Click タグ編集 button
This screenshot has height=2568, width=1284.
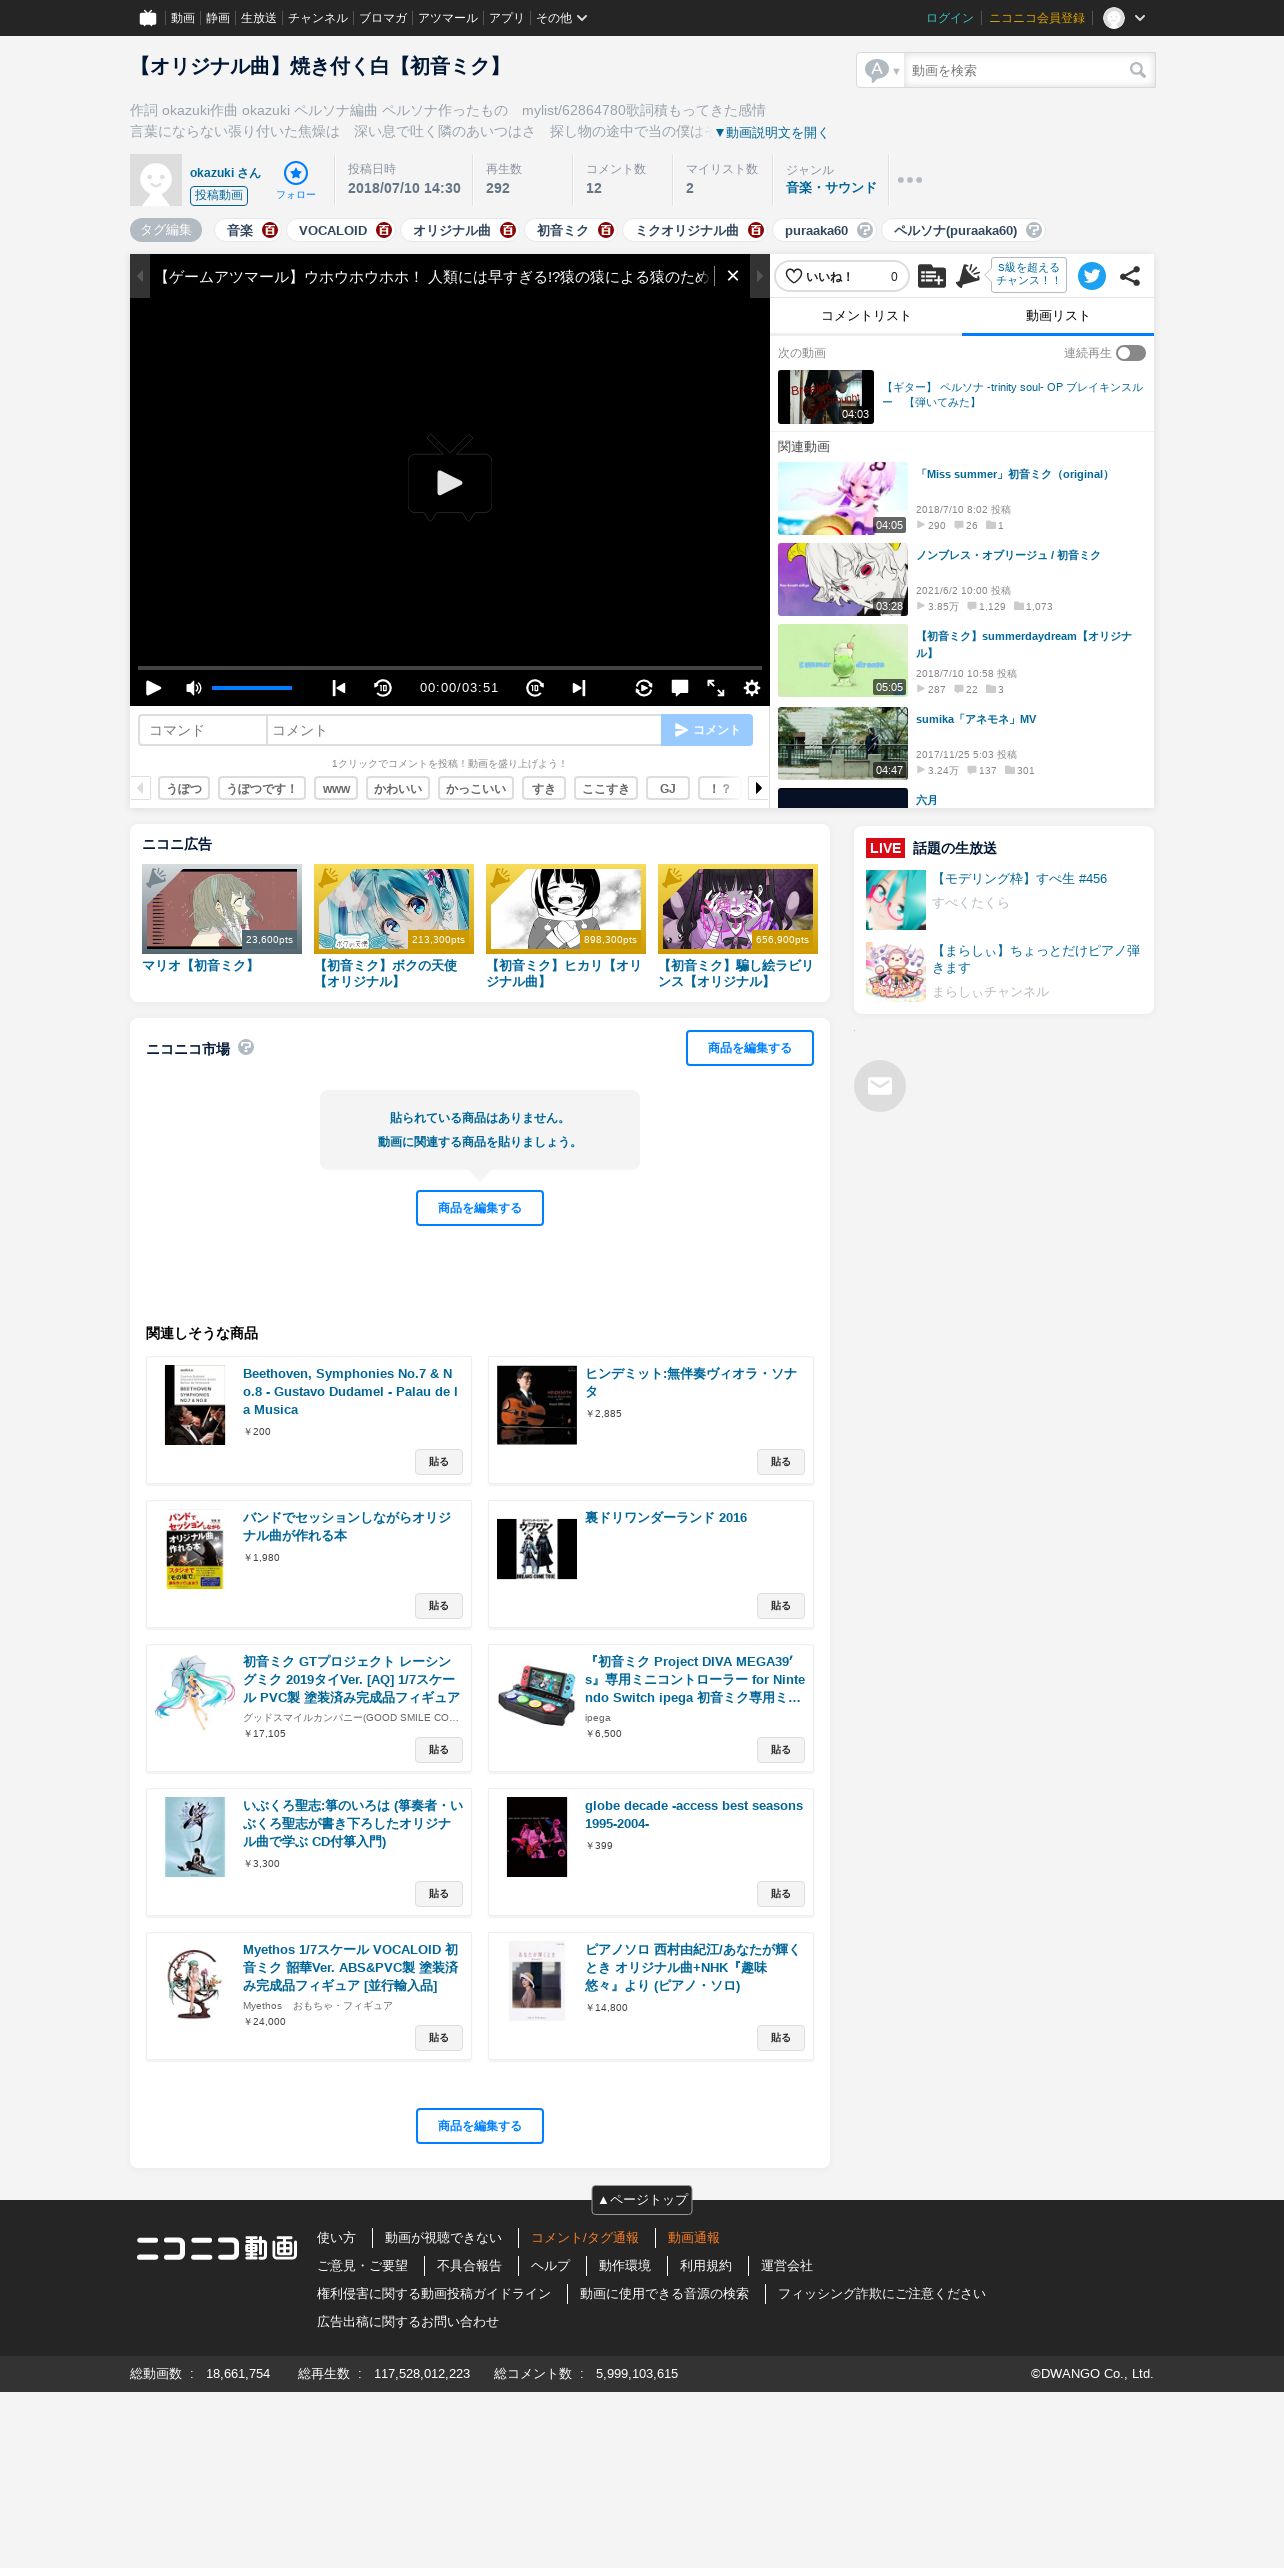click(166, 230)
